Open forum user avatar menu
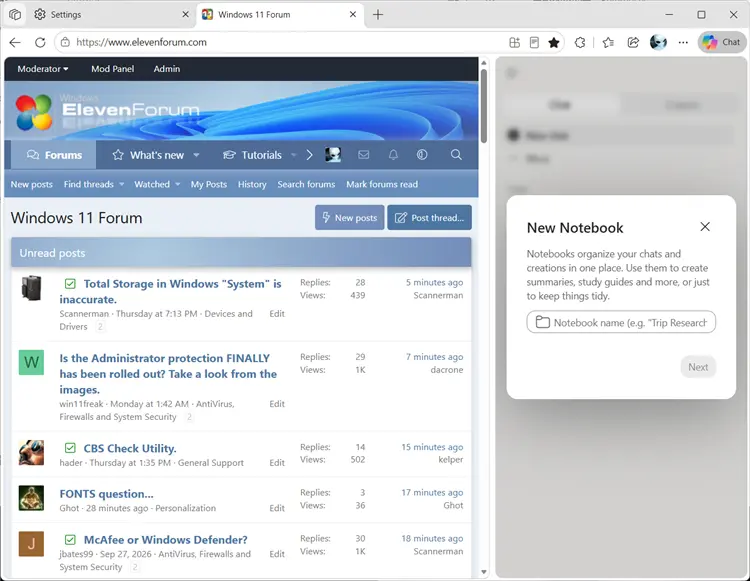This screenshot has height=581, width=750. point(333,154)
